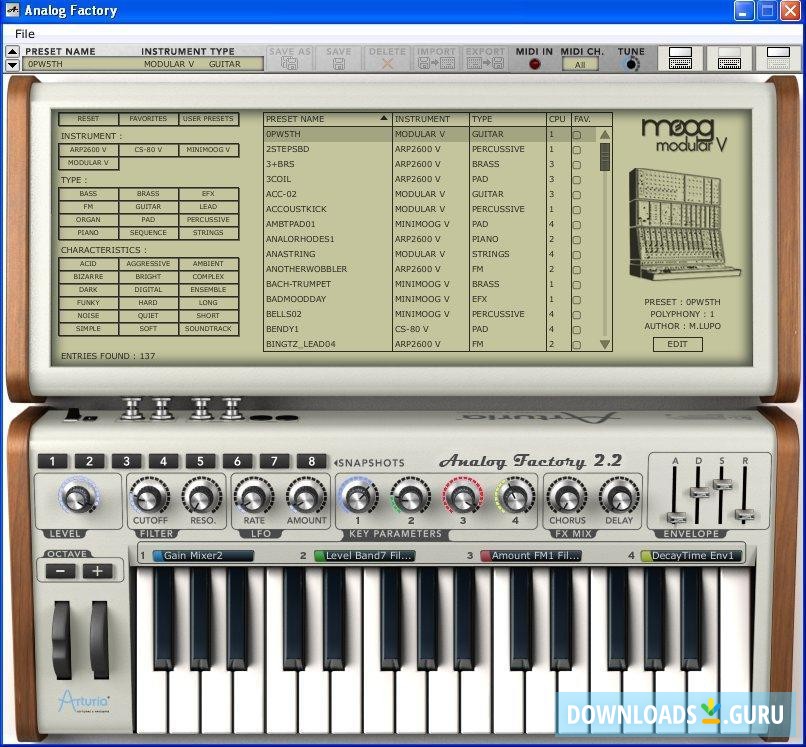Click the octave minus button
This screenshot has width=806, height=747.
click(x=60, y=571)
